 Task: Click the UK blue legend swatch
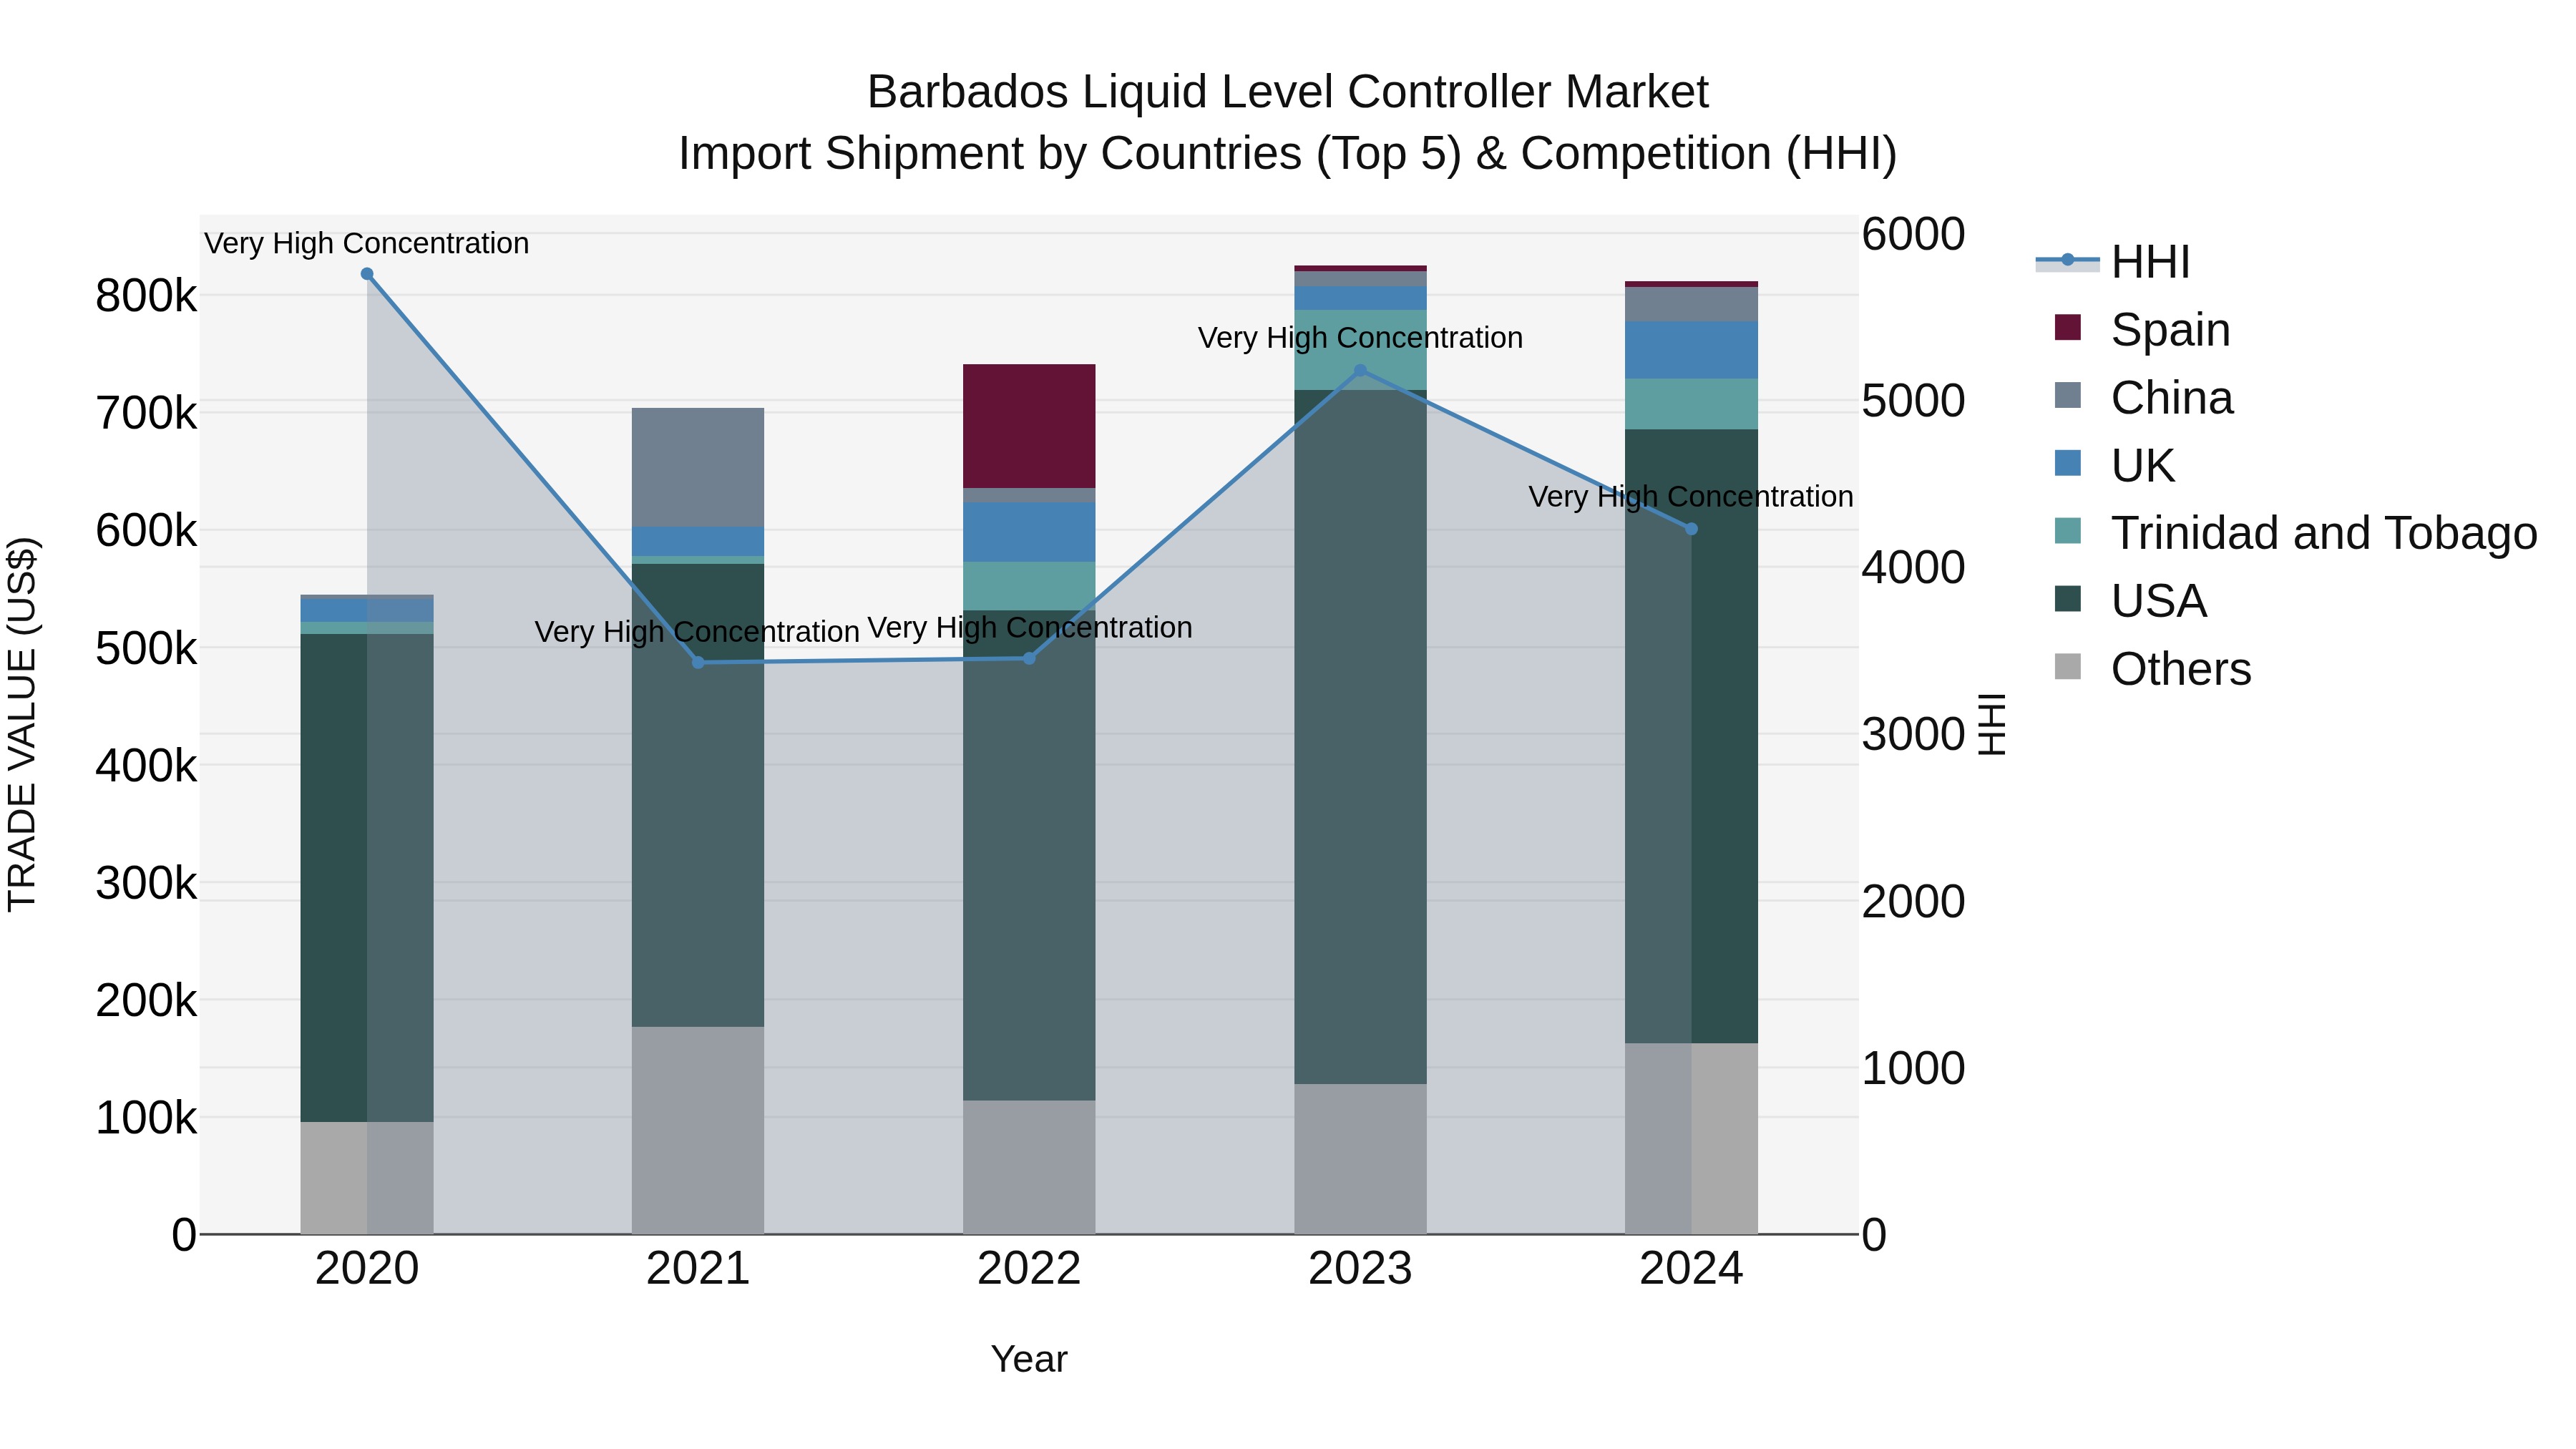point(2067,464)
